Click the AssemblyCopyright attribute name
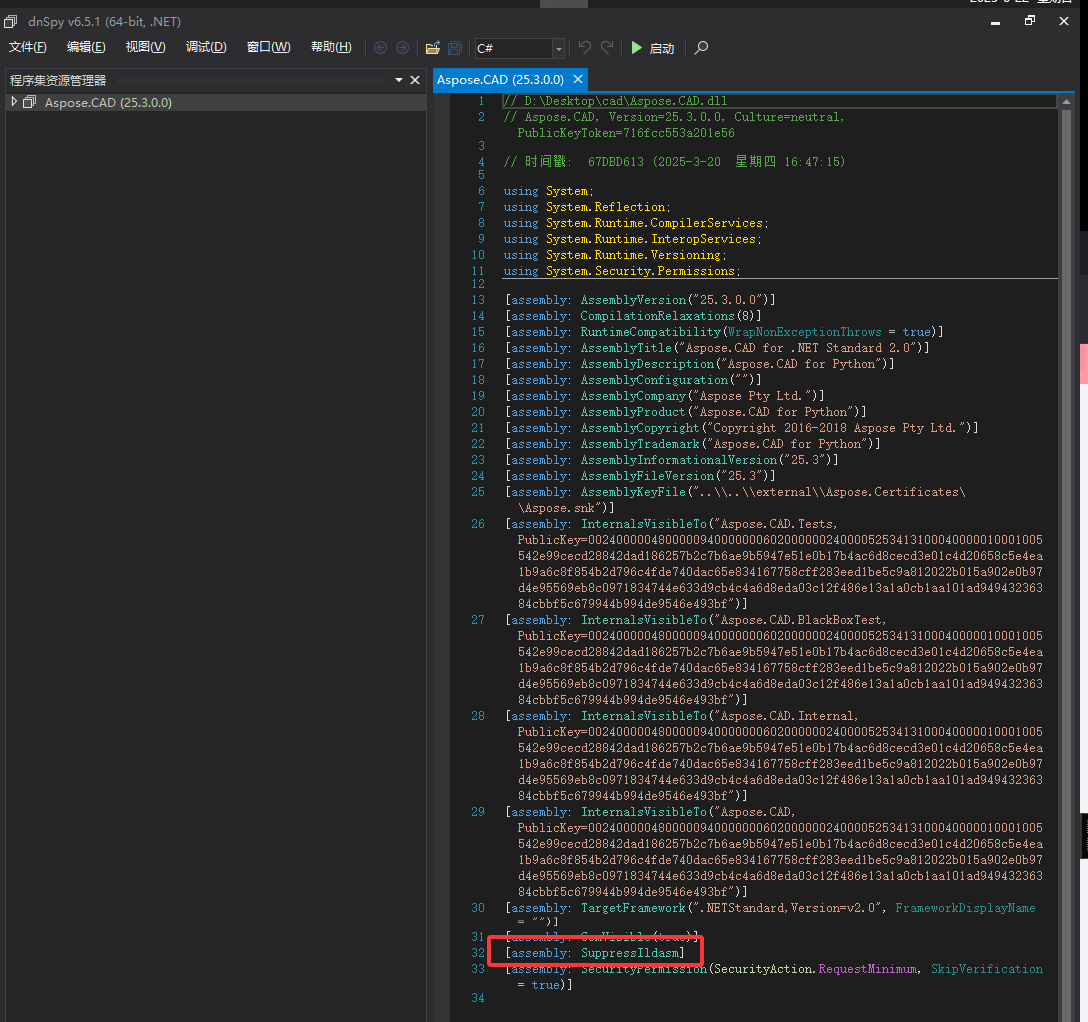 [x=640, y=427]
